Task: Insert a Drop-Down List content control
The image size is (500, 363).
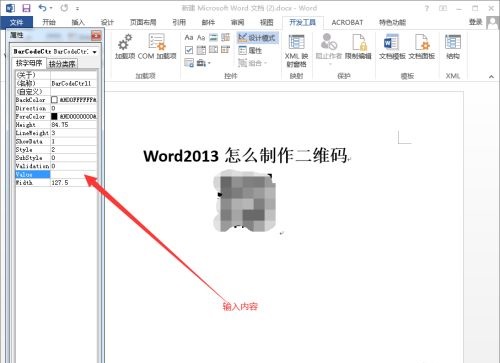Action: 213,50
